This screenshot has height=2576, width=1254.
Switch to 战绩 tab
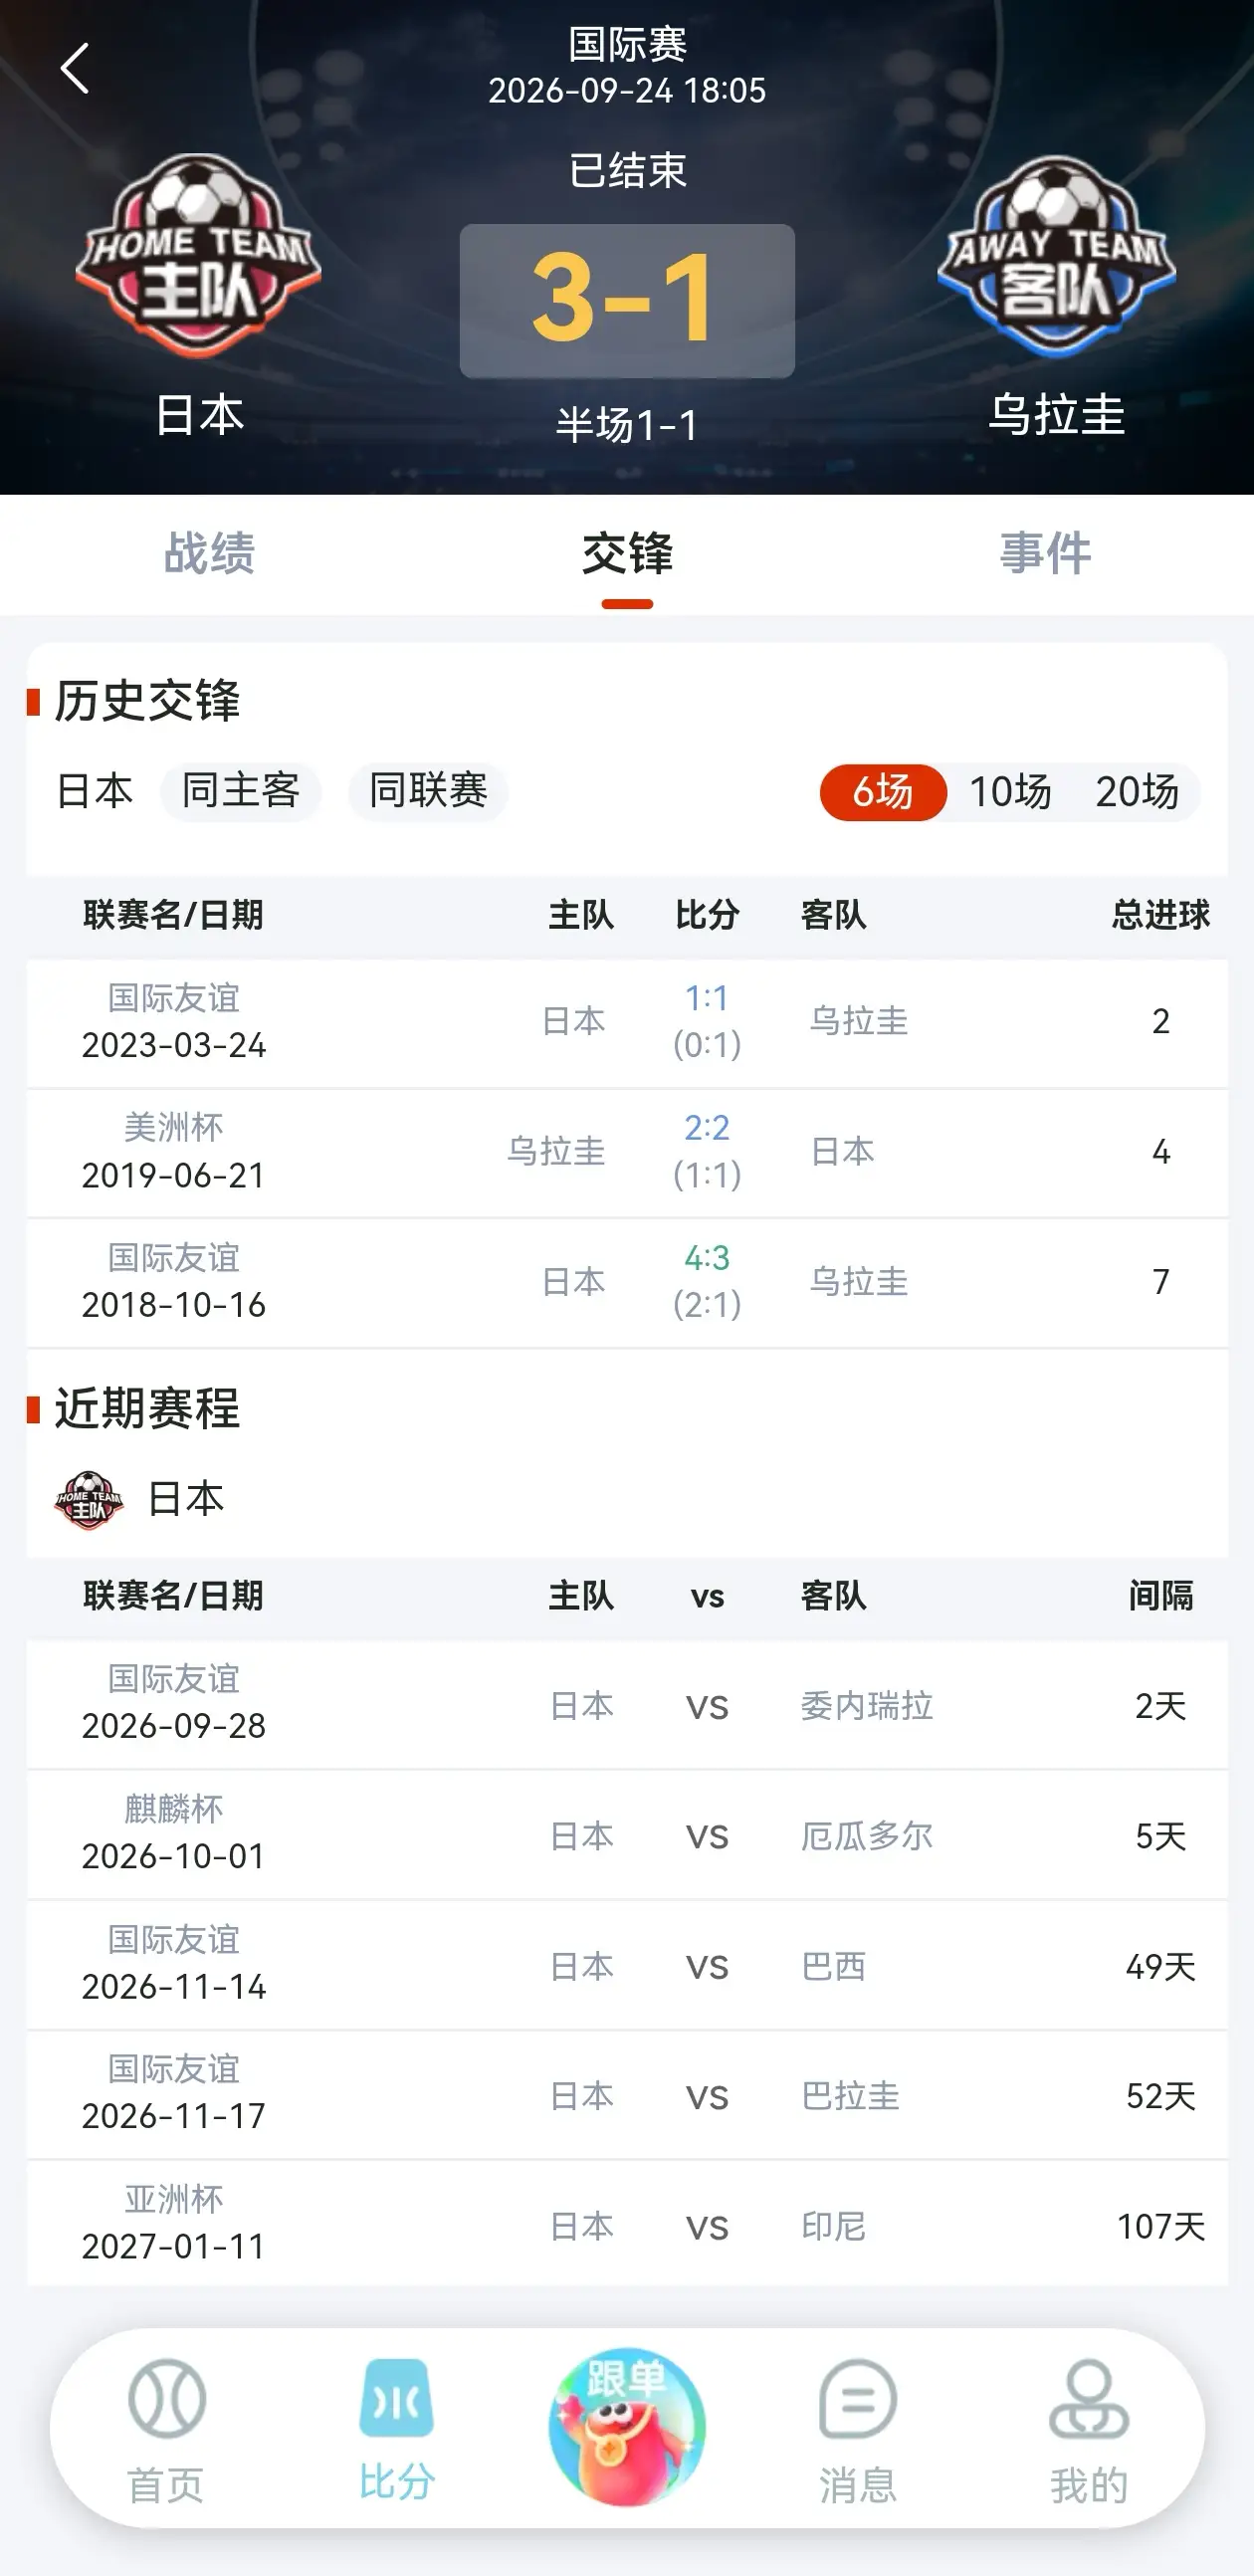pos(209,553)
